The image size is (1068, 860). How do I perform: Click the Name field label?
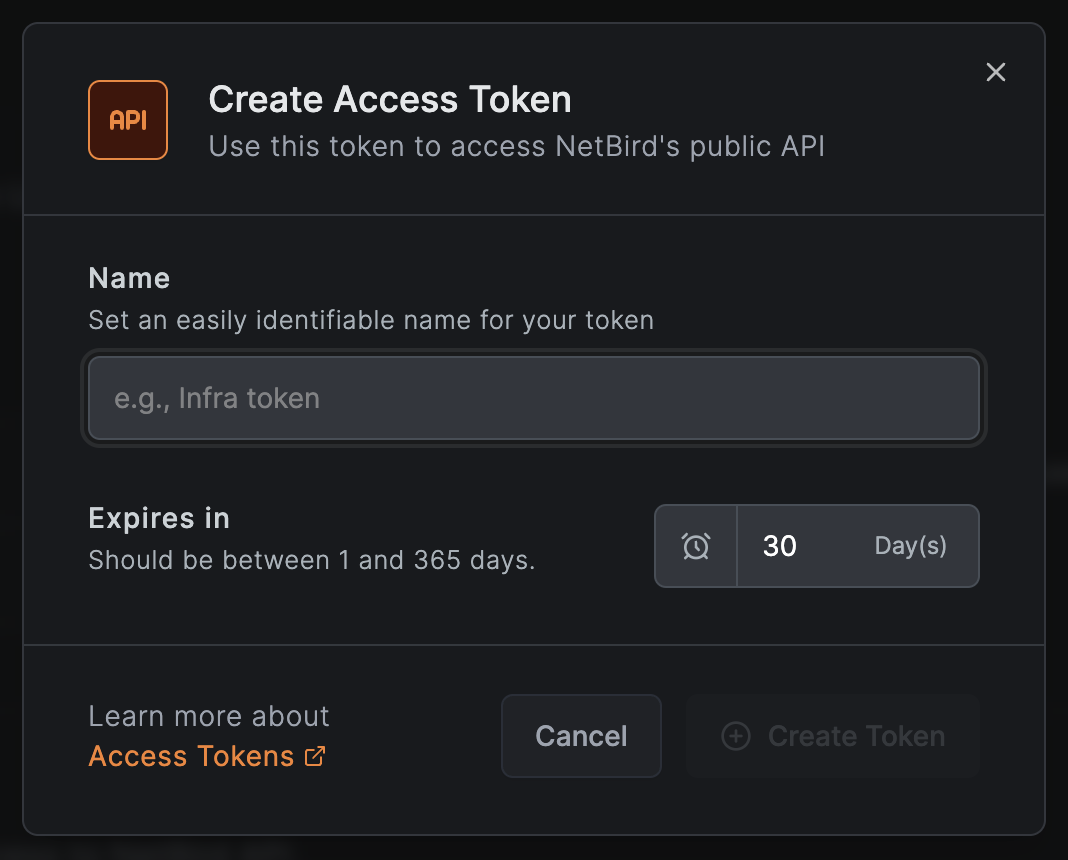pyautogui.click(x=129, y=278)
